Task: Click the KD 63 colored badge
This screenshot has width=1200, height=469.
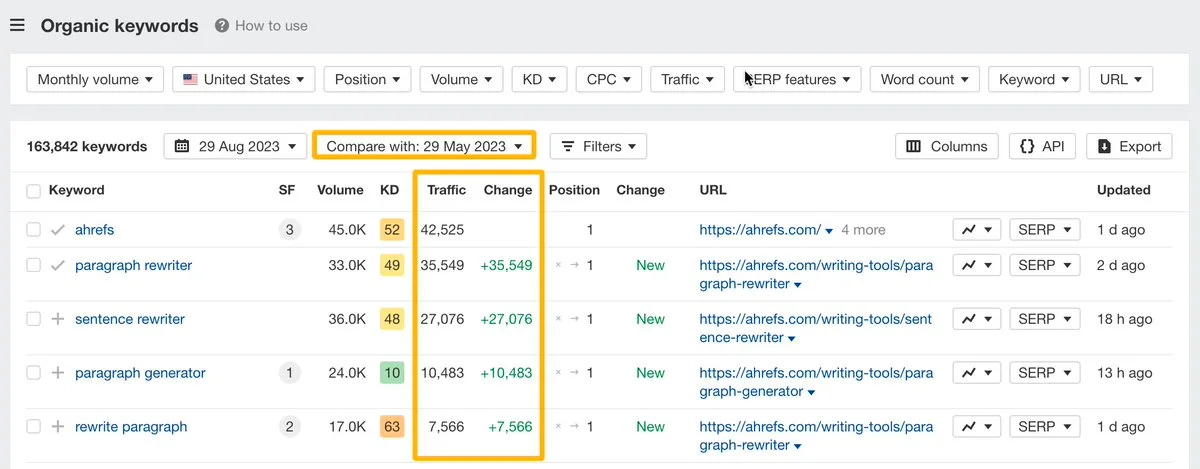Action: (x=391, y=427)
